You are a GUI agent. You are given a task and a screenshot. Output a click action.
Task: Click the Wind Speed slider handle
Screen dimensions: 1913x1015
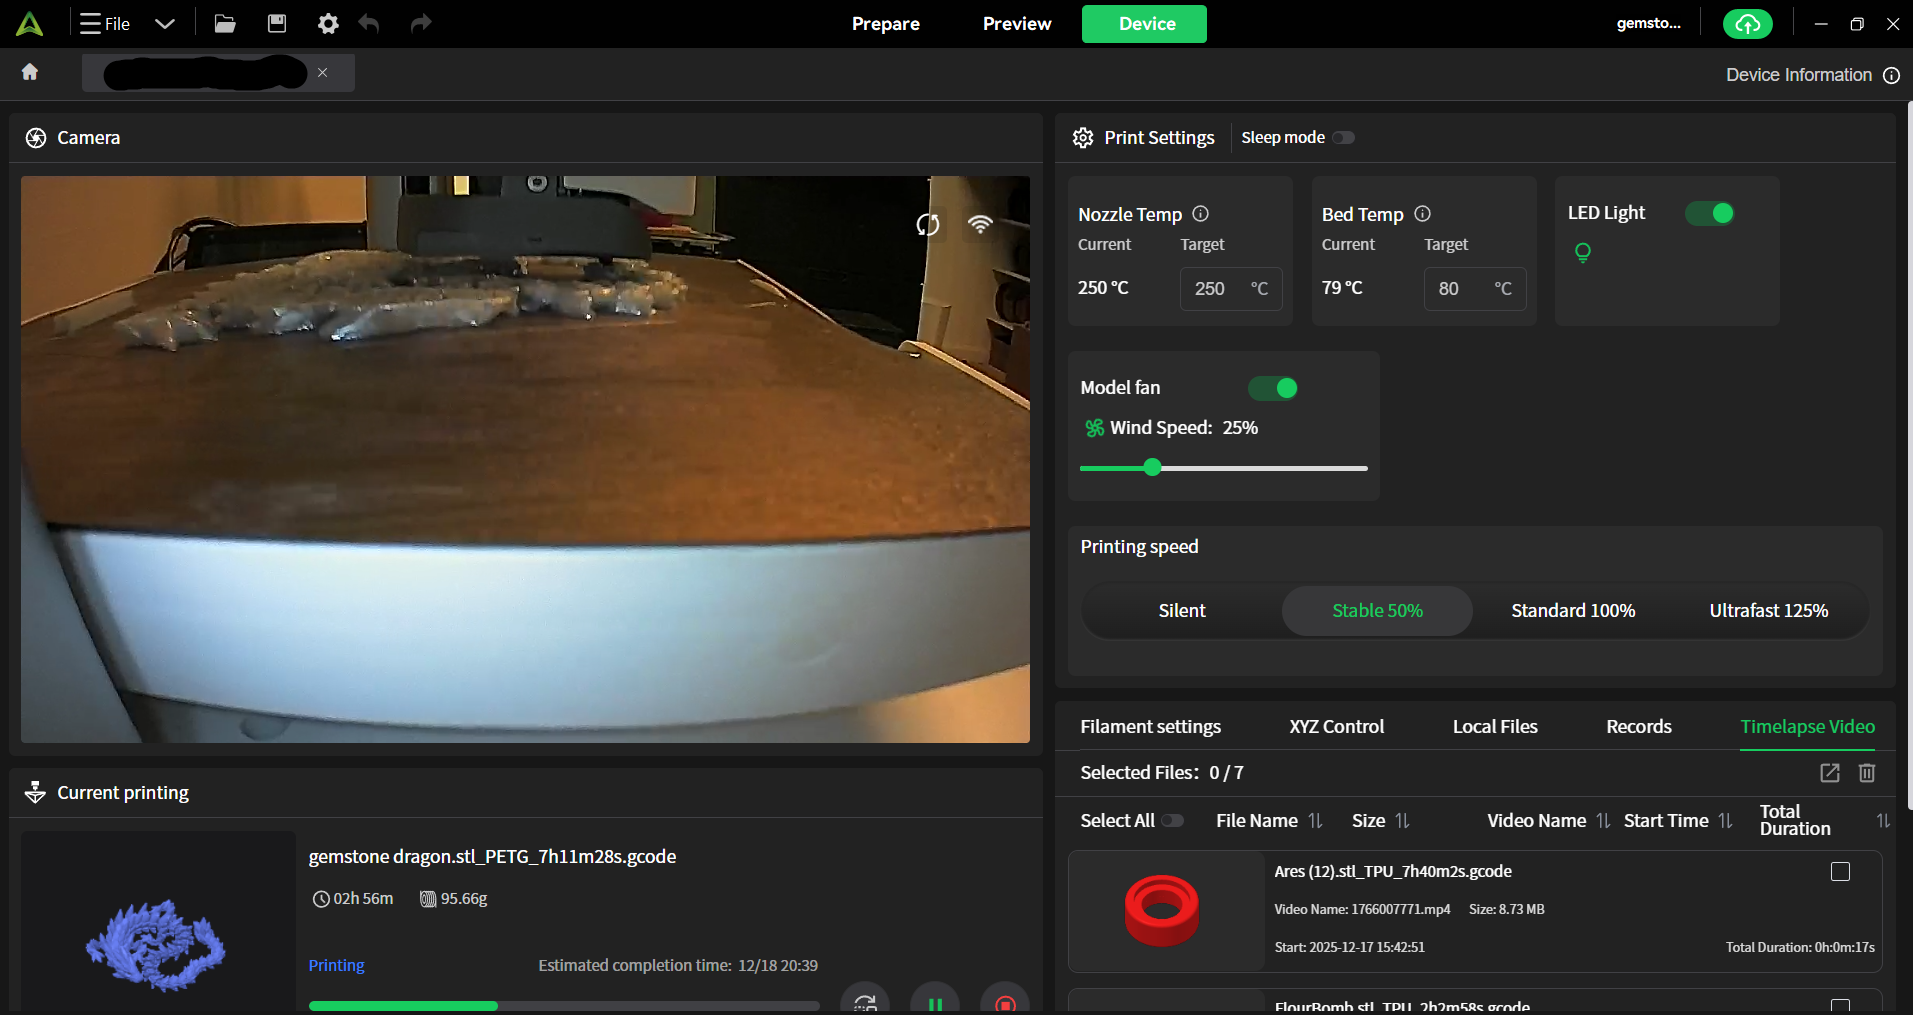pyautogui.click(x=1153, y=467)
